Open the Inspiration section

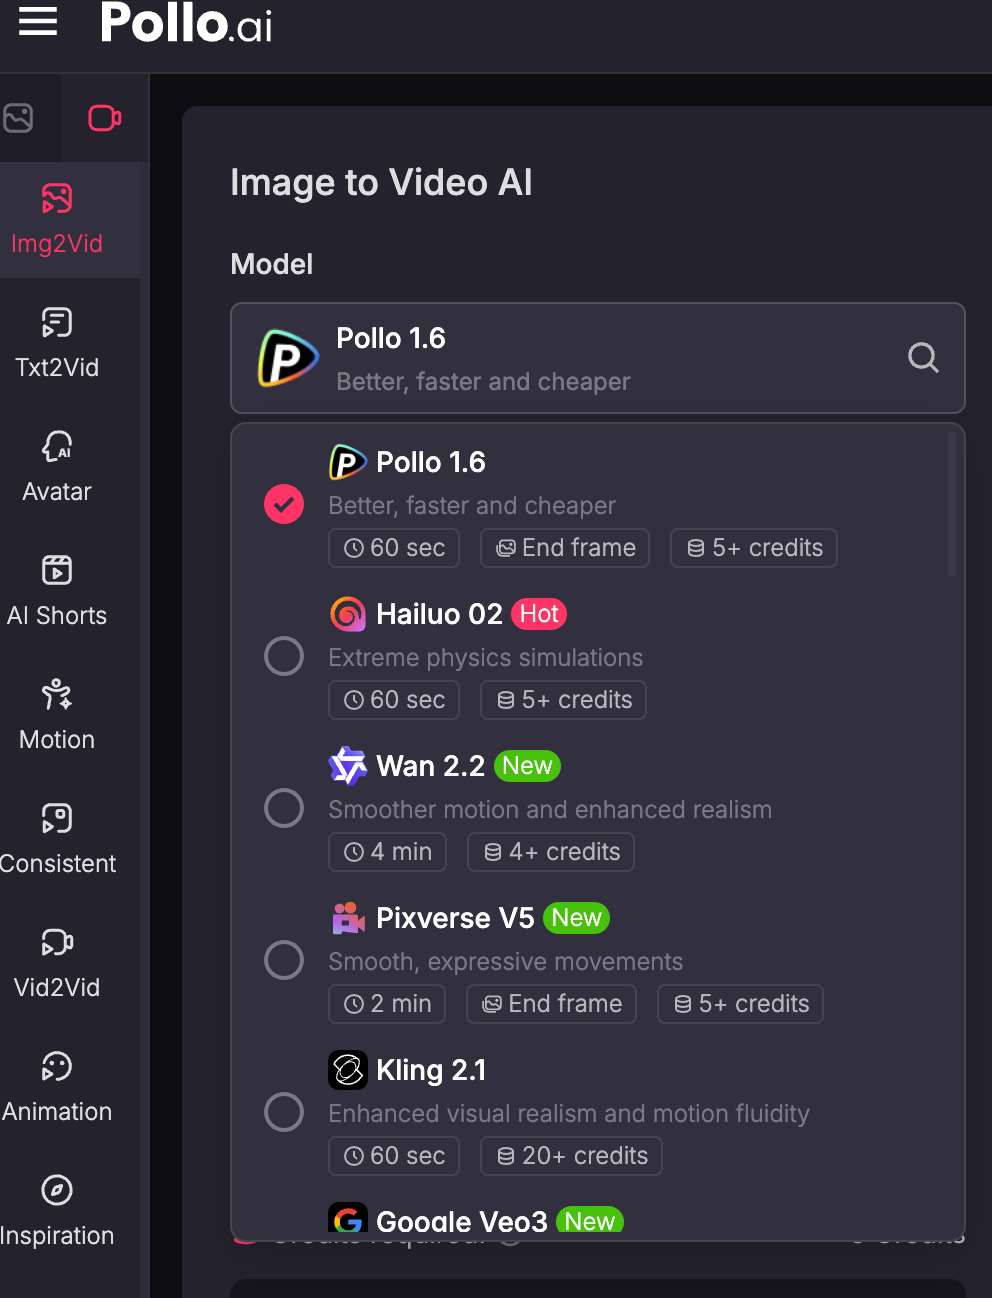point(56,1211)
